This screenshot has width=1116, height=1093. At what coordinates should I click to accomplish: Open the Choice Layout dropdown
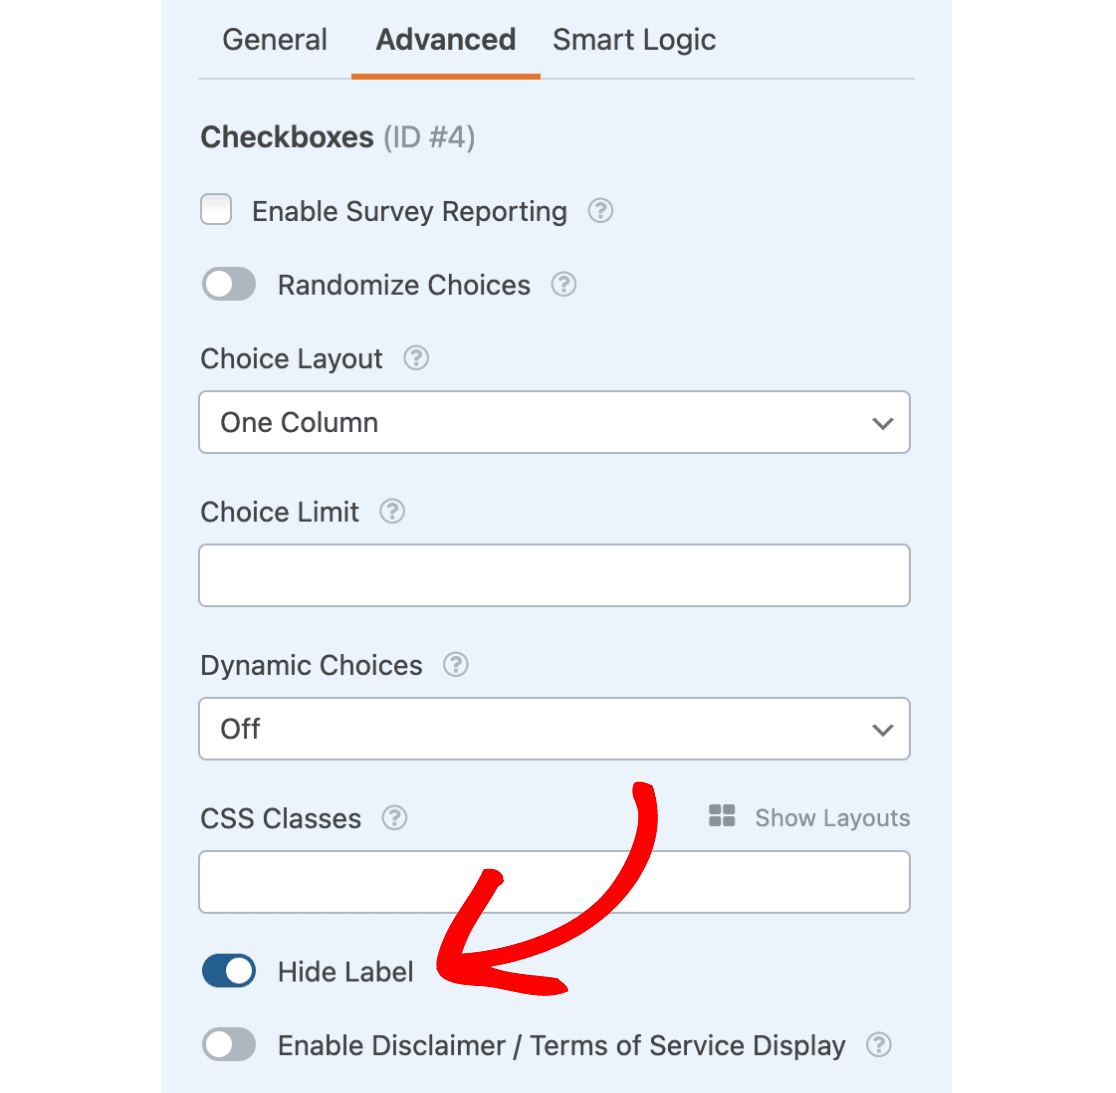pos(554,422)
